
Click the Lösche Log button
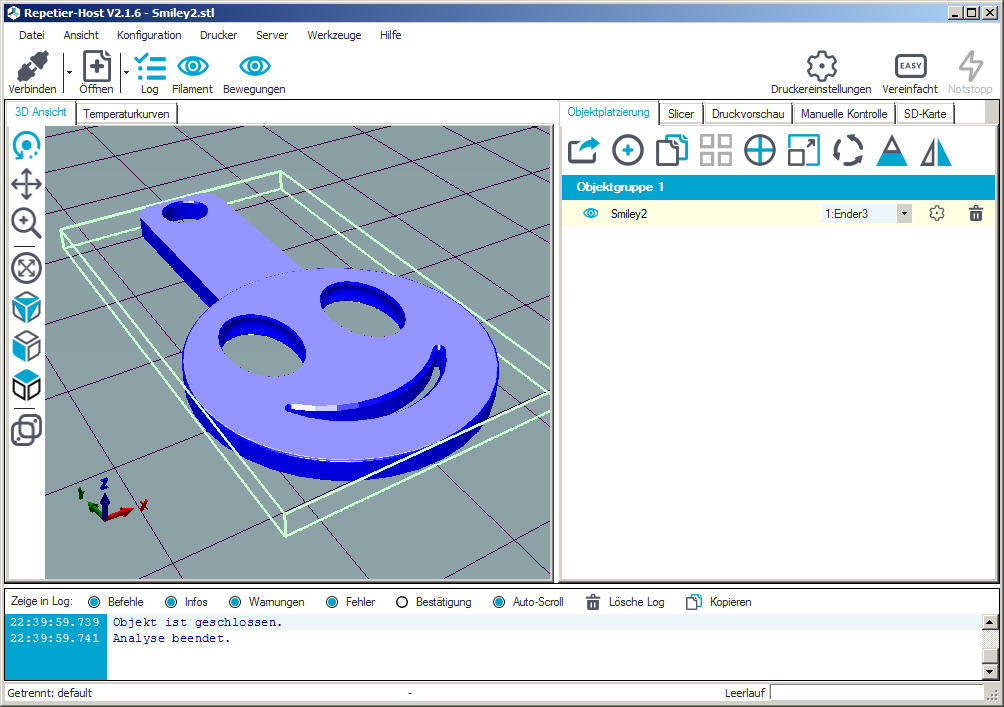[x=625, y=602]
